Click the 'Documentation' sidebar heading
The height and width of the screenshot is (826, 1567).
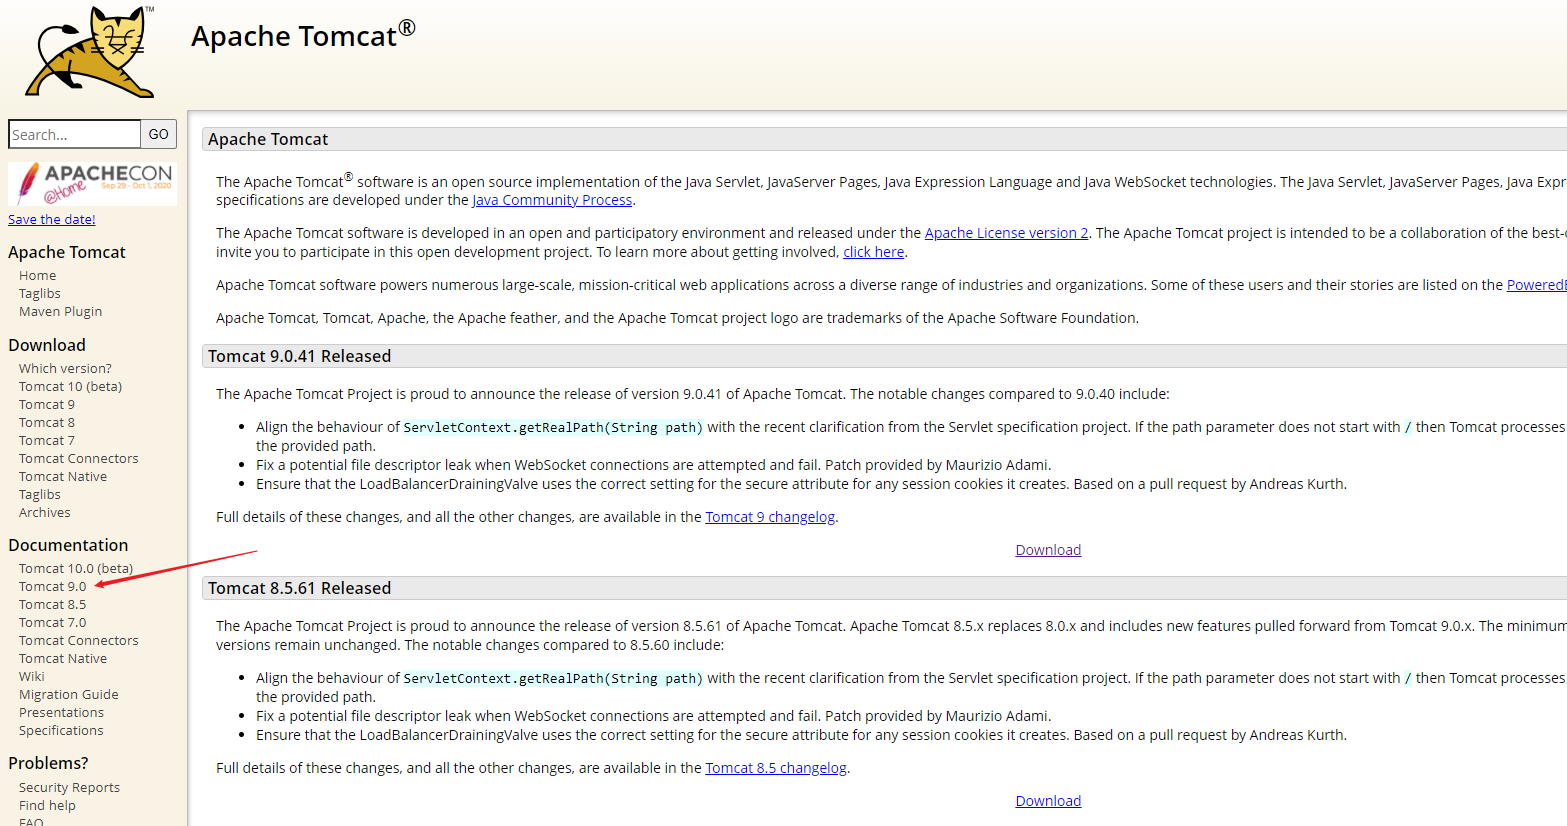68,545
